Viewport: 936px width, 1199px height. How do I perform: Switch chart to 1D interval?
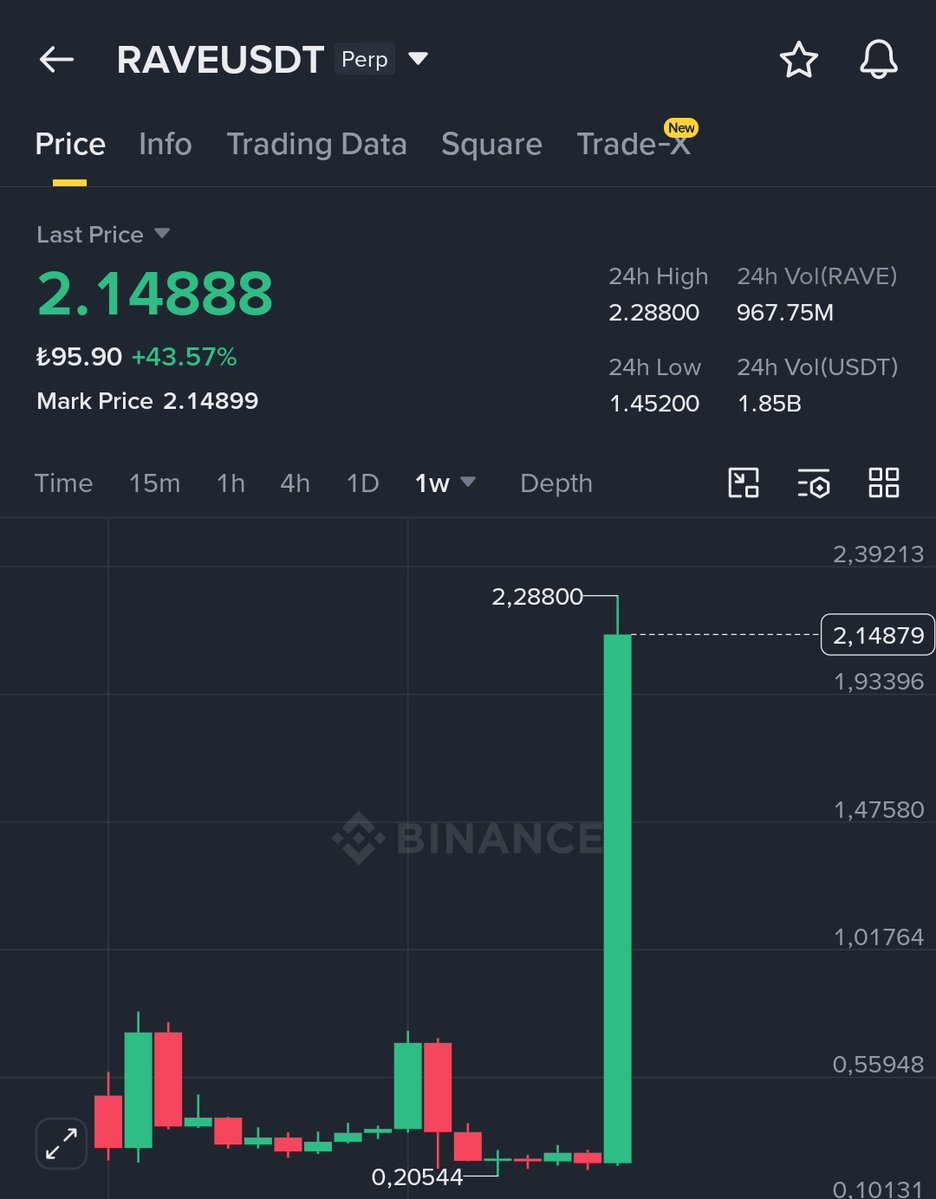point(362,483)
